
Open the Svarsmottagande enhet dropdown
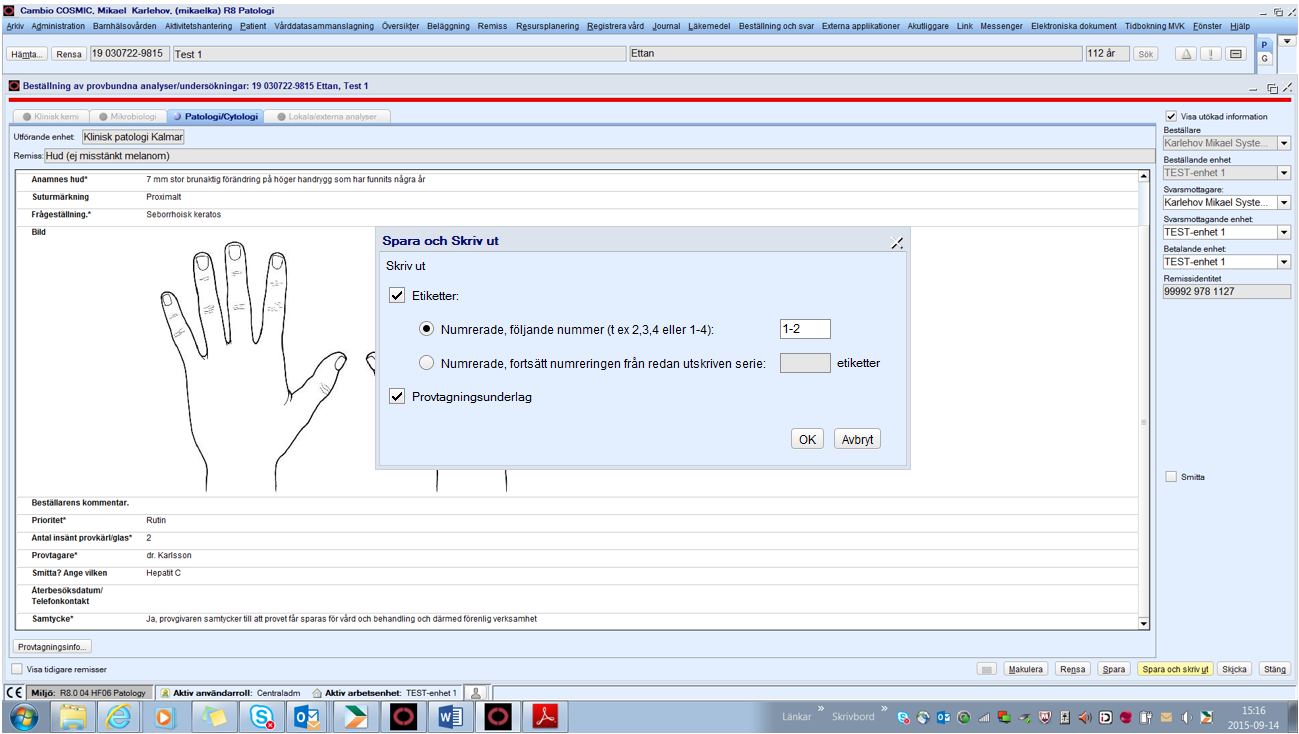coord(1284,232)
